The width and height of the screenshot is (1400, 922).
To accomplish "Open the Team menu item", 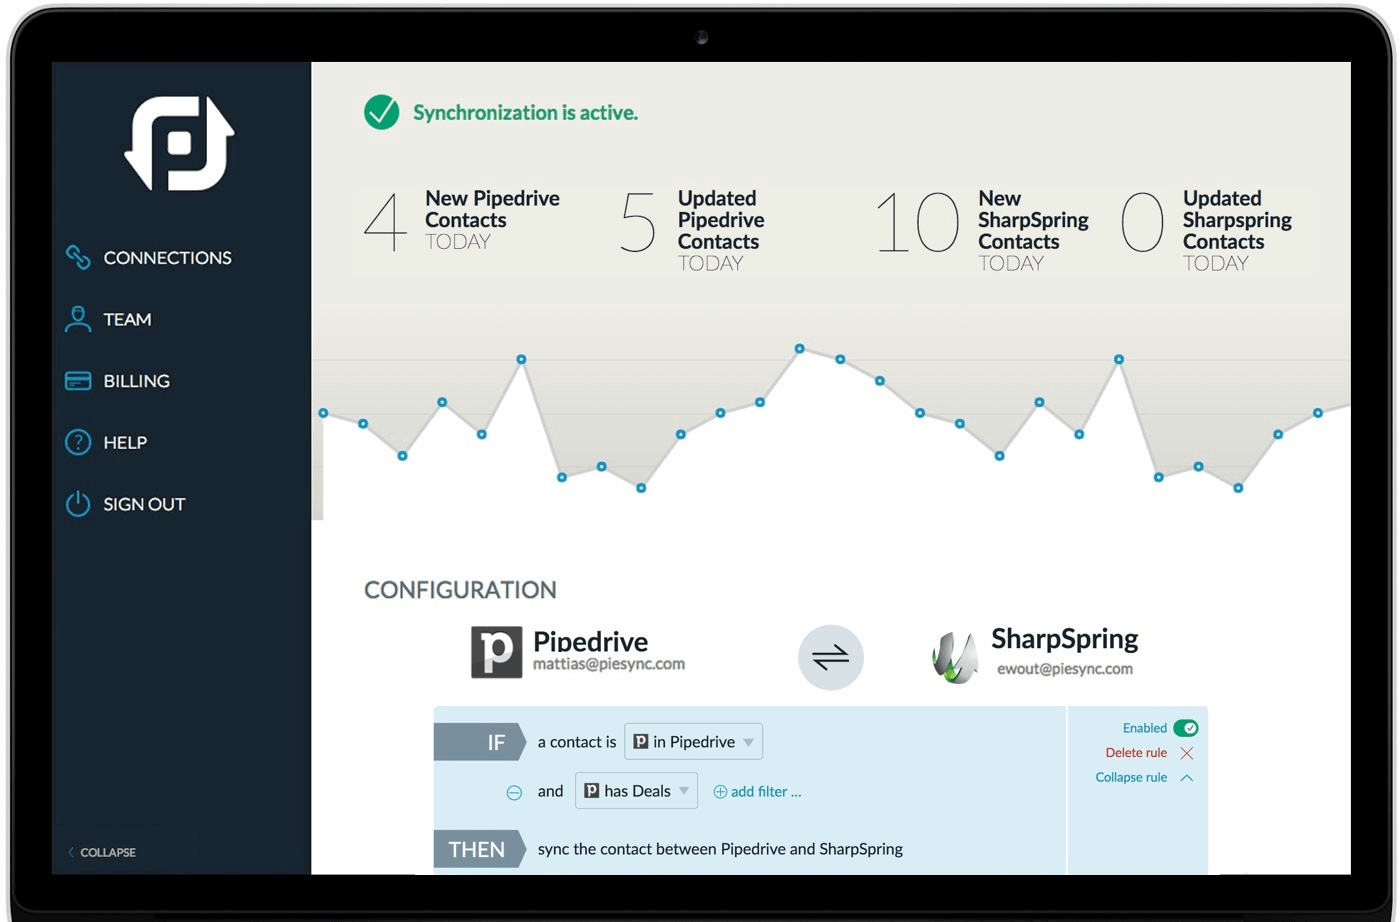I will (x=127, y=319).
